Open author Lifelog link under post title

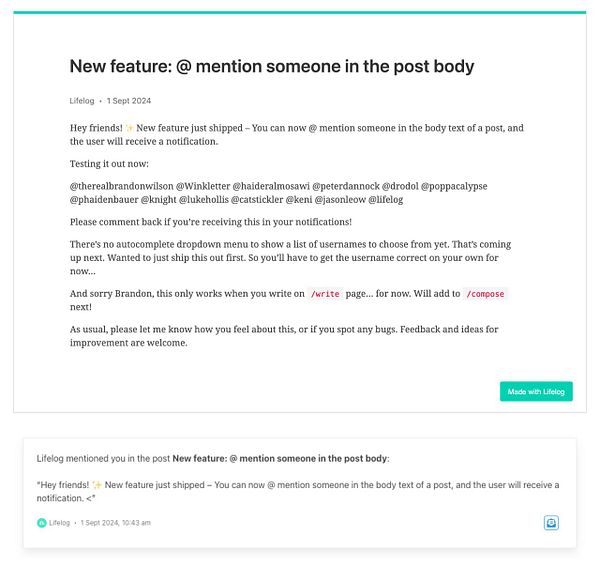coord(82,101)
